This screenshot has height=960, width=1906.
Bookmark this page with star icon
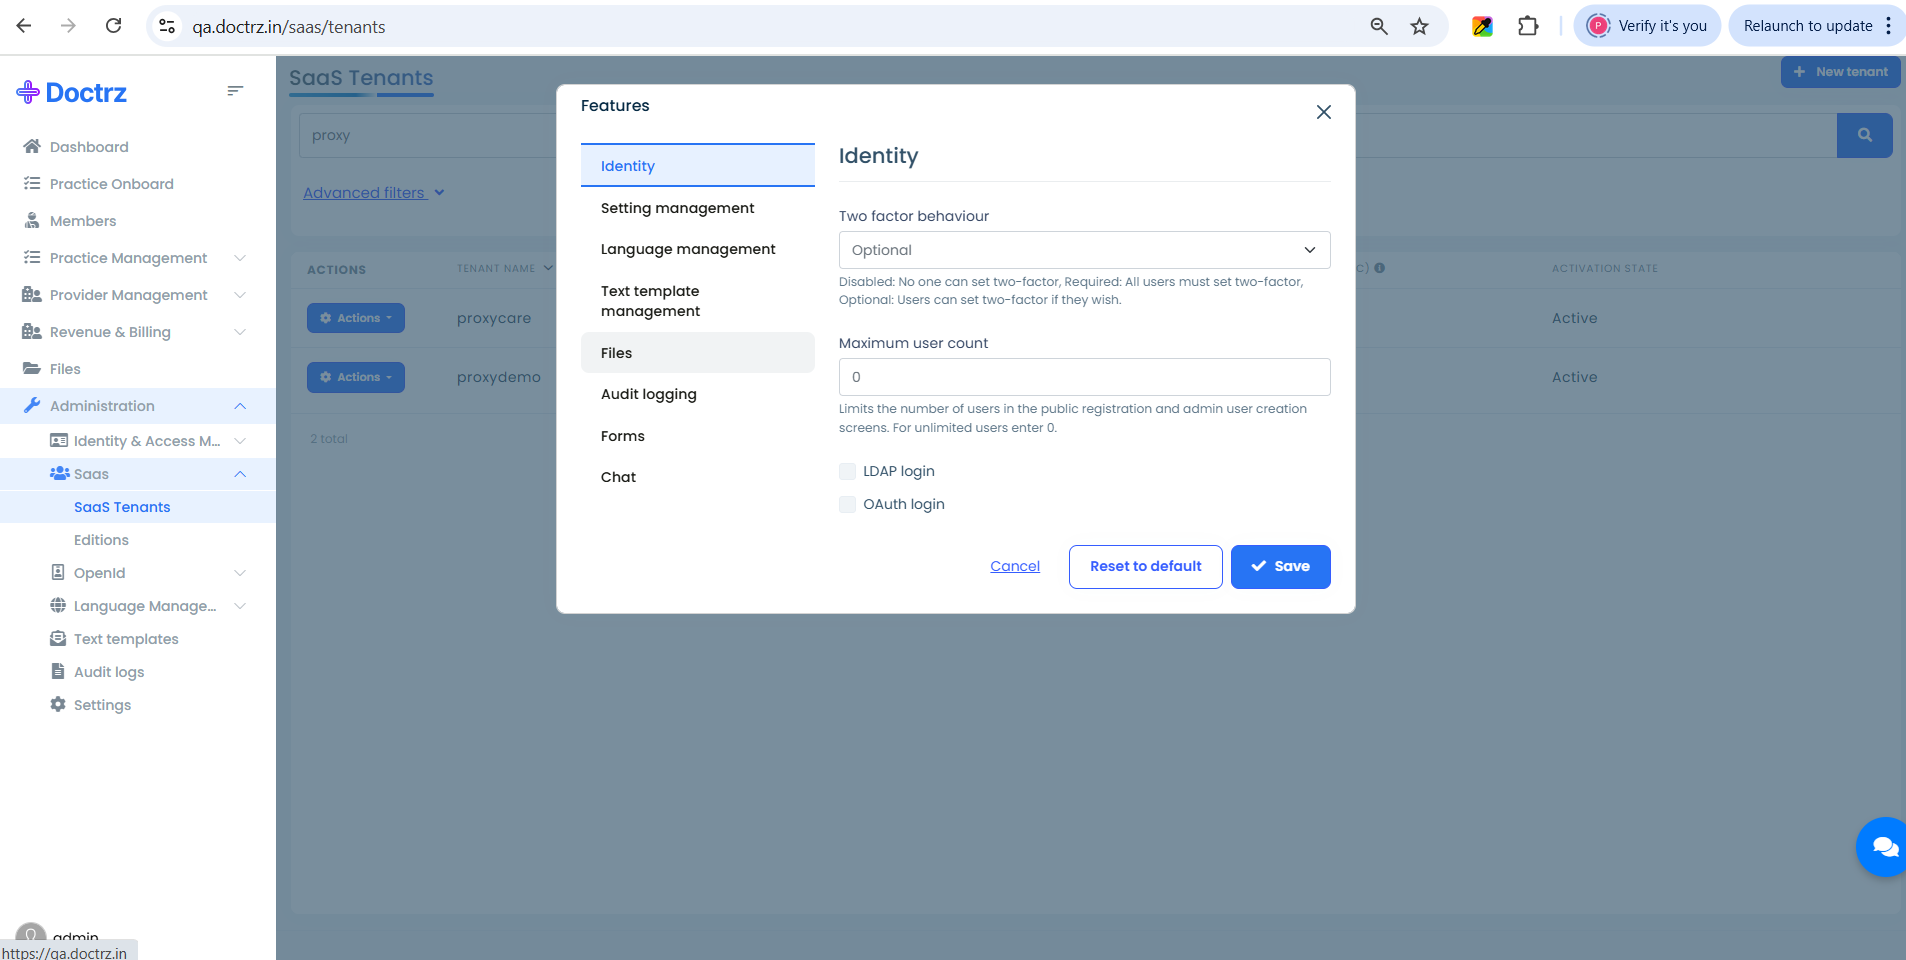point(1419,26)
